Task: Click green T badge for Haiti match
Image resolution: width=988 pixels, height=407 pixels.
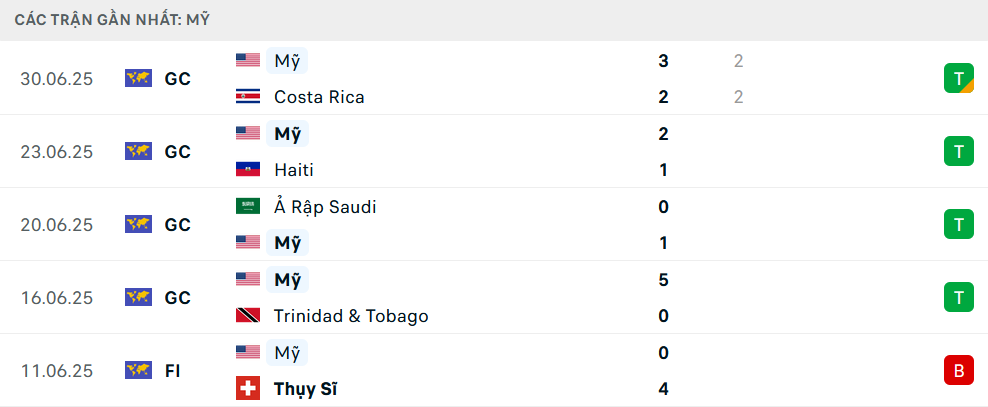Action: pyautogui.click(x=958, y=151)
